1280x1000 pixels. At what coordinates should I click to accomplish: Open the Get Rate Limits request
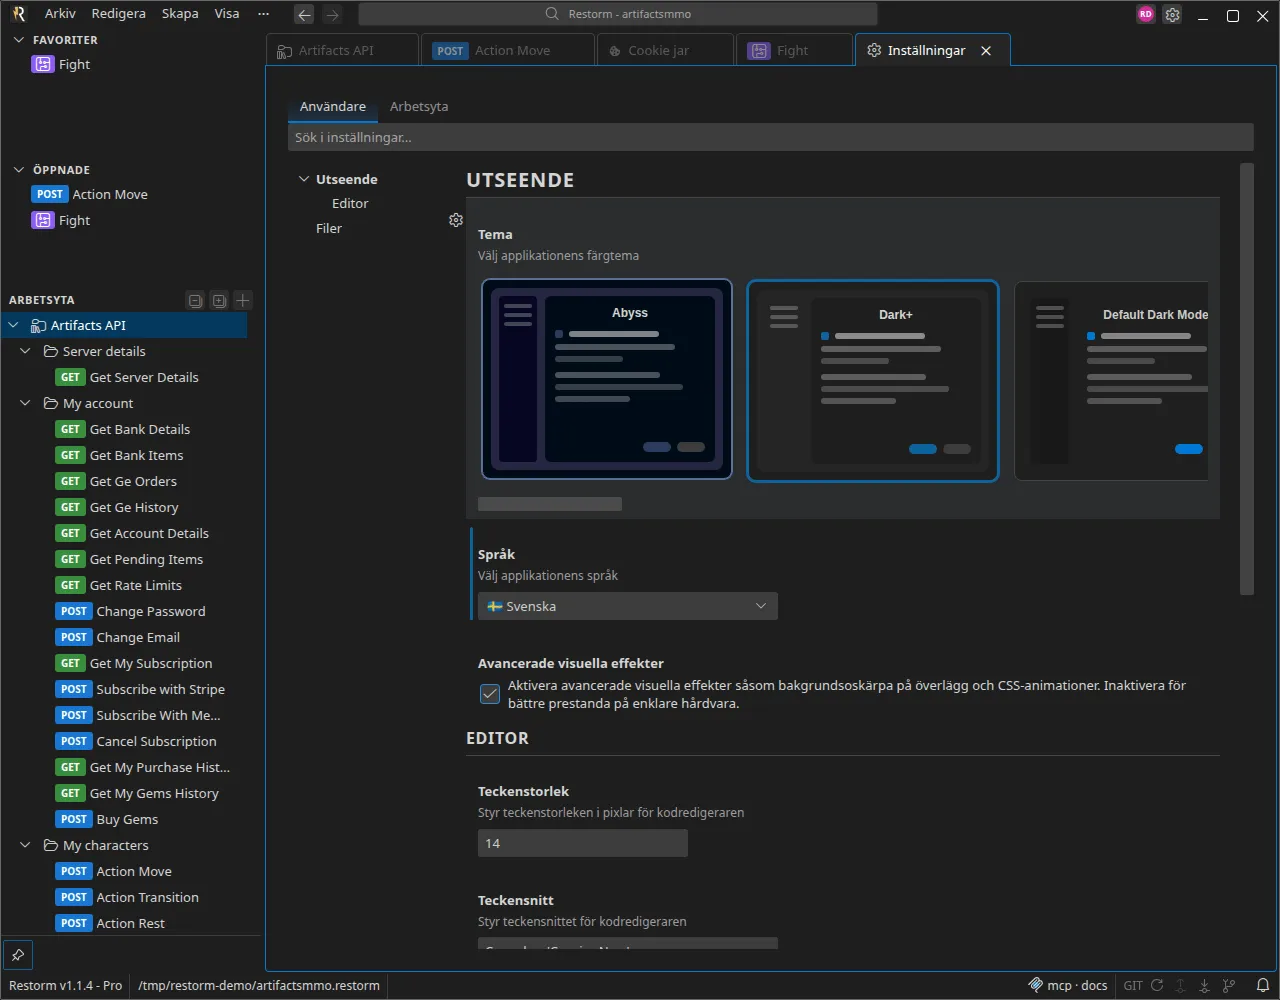(x=120, y=585)
